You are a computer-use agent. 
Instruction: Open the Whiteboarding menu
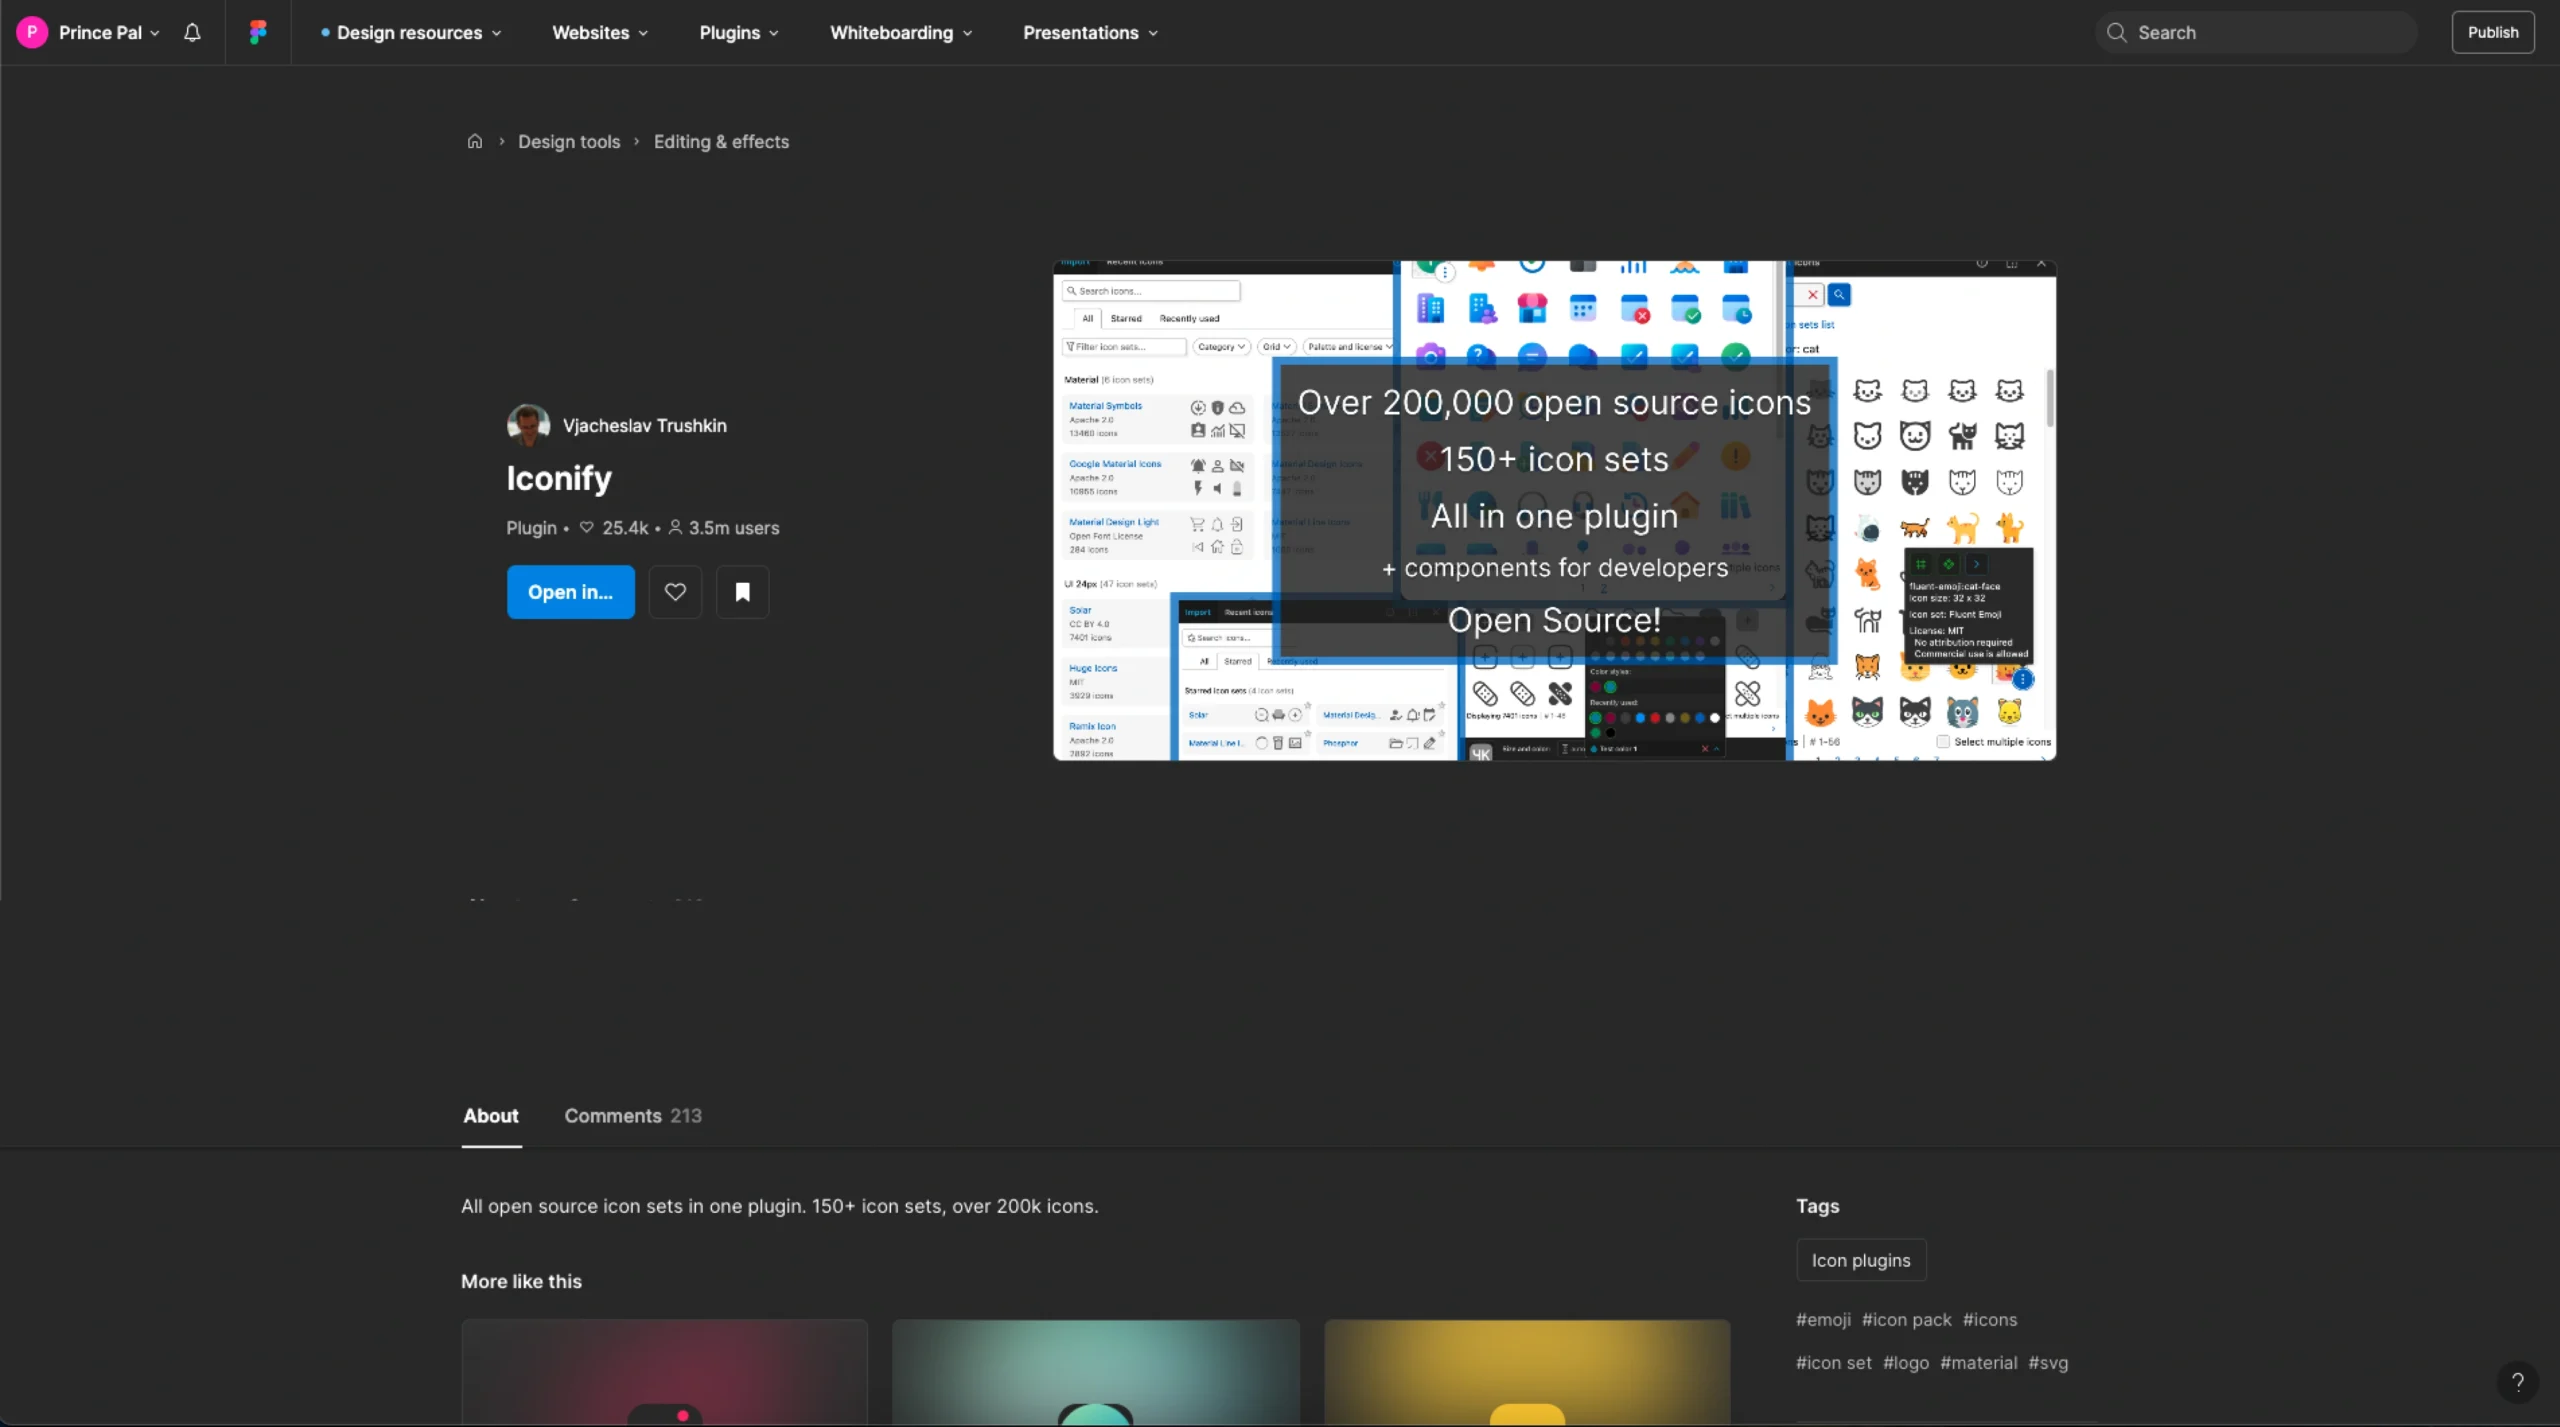click(901, 32)
